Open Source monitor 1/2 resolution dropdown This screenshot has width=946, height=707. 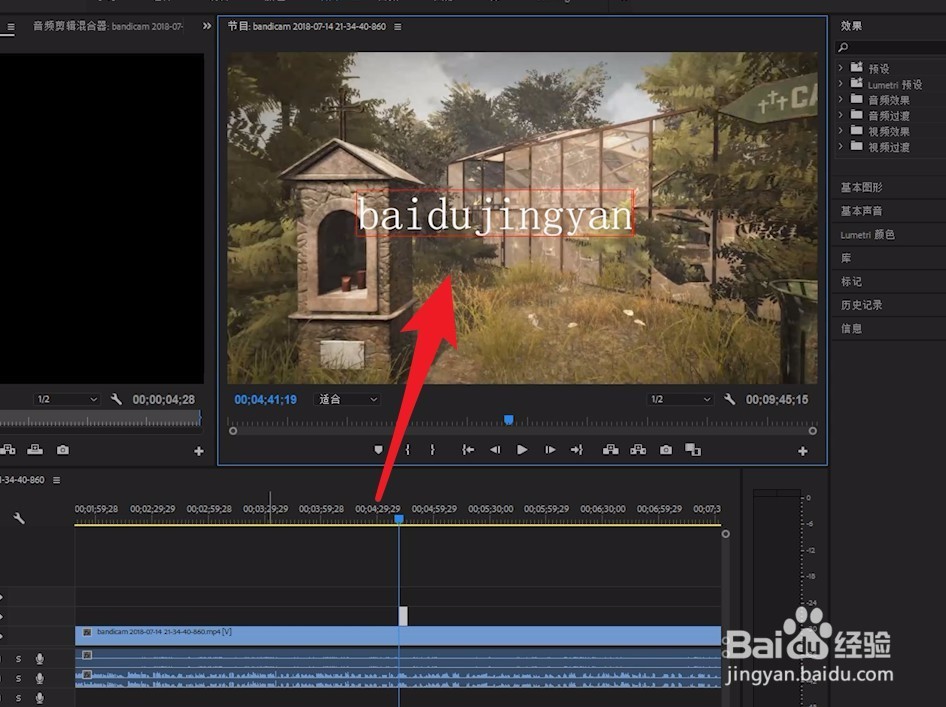tap(66, 399)
